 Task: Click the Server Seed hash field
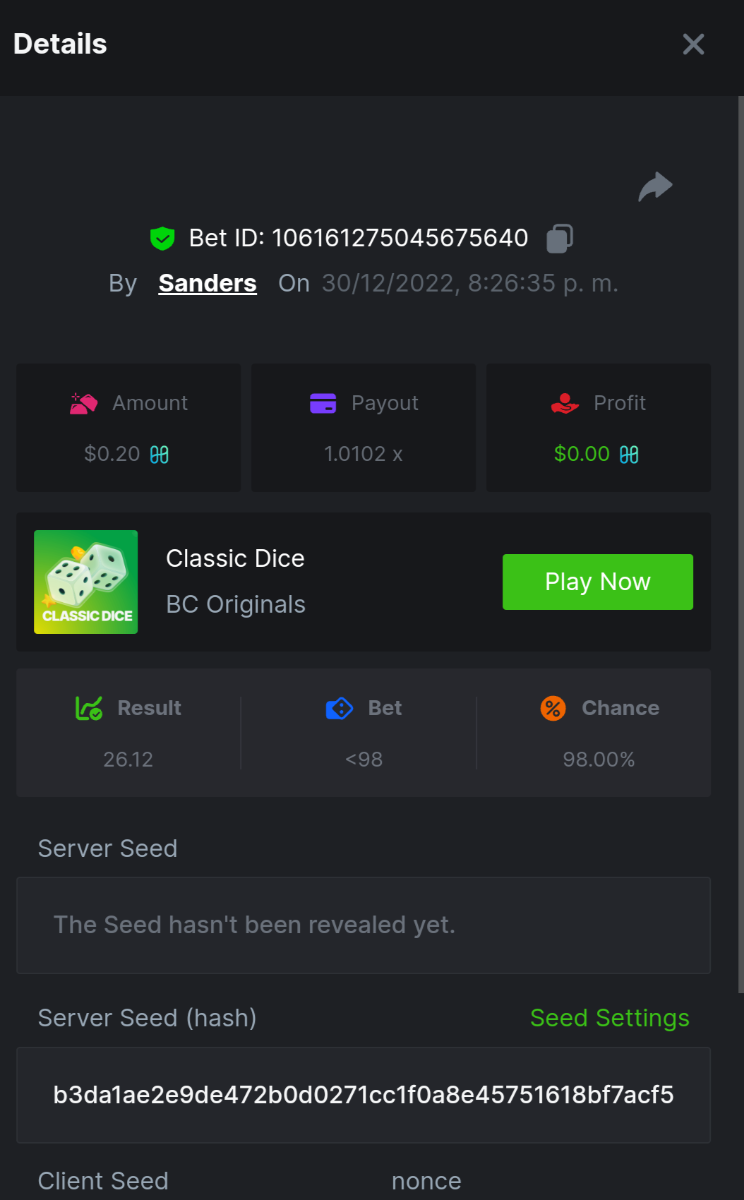(x=363, y=1095)
